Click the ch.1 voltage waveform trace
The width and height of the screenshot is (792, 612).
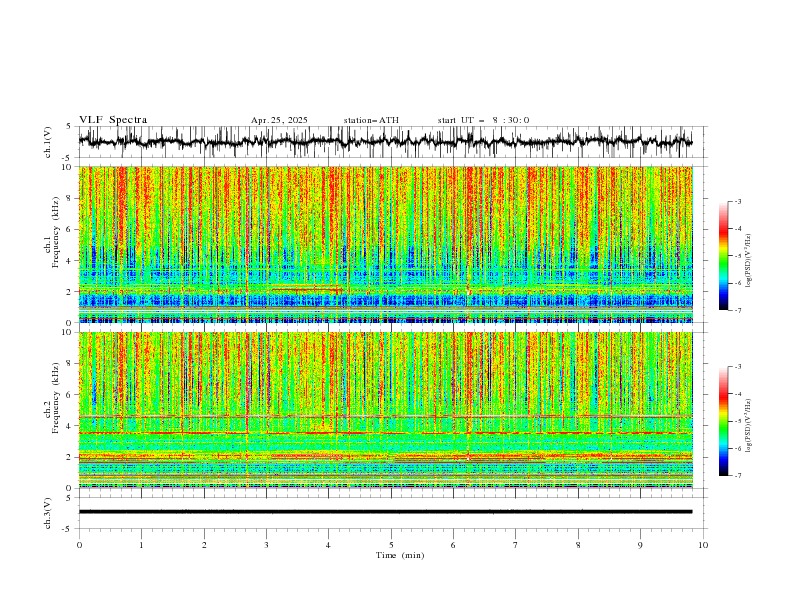(385, 142)
